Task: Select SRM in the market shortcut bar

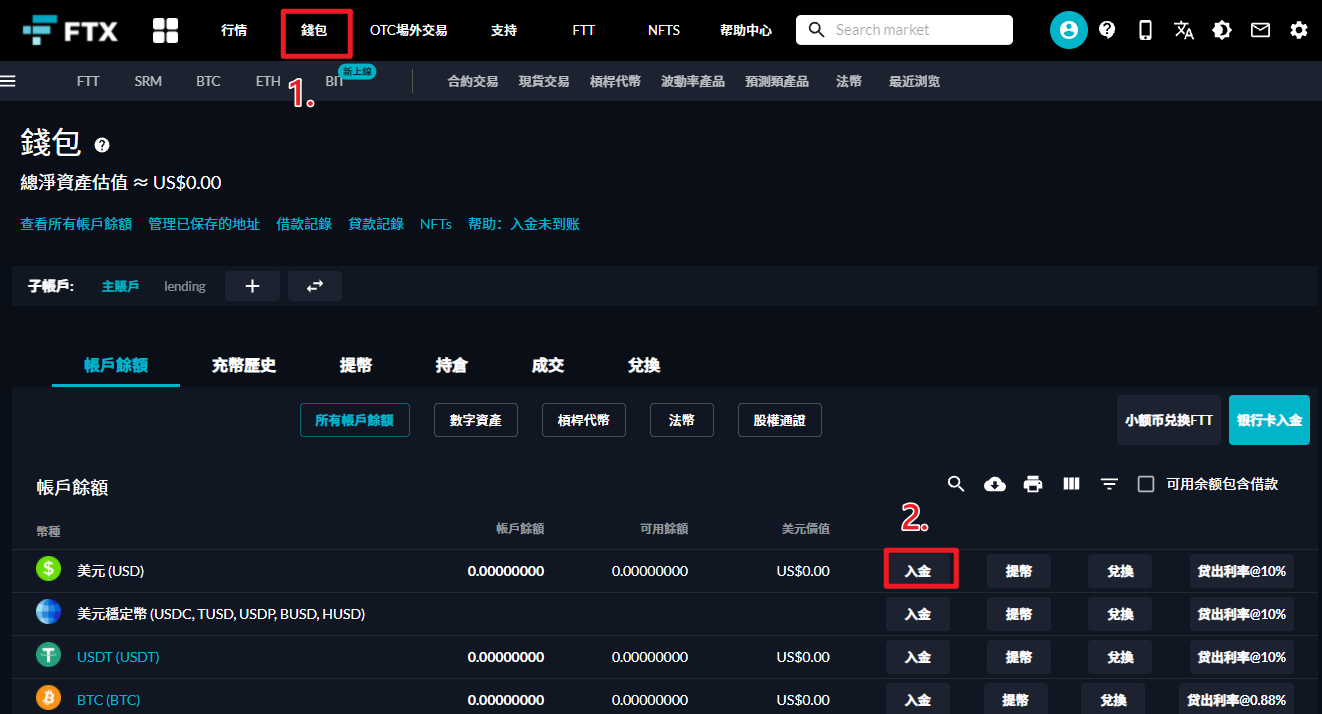Action: click(x=148, y=81)
